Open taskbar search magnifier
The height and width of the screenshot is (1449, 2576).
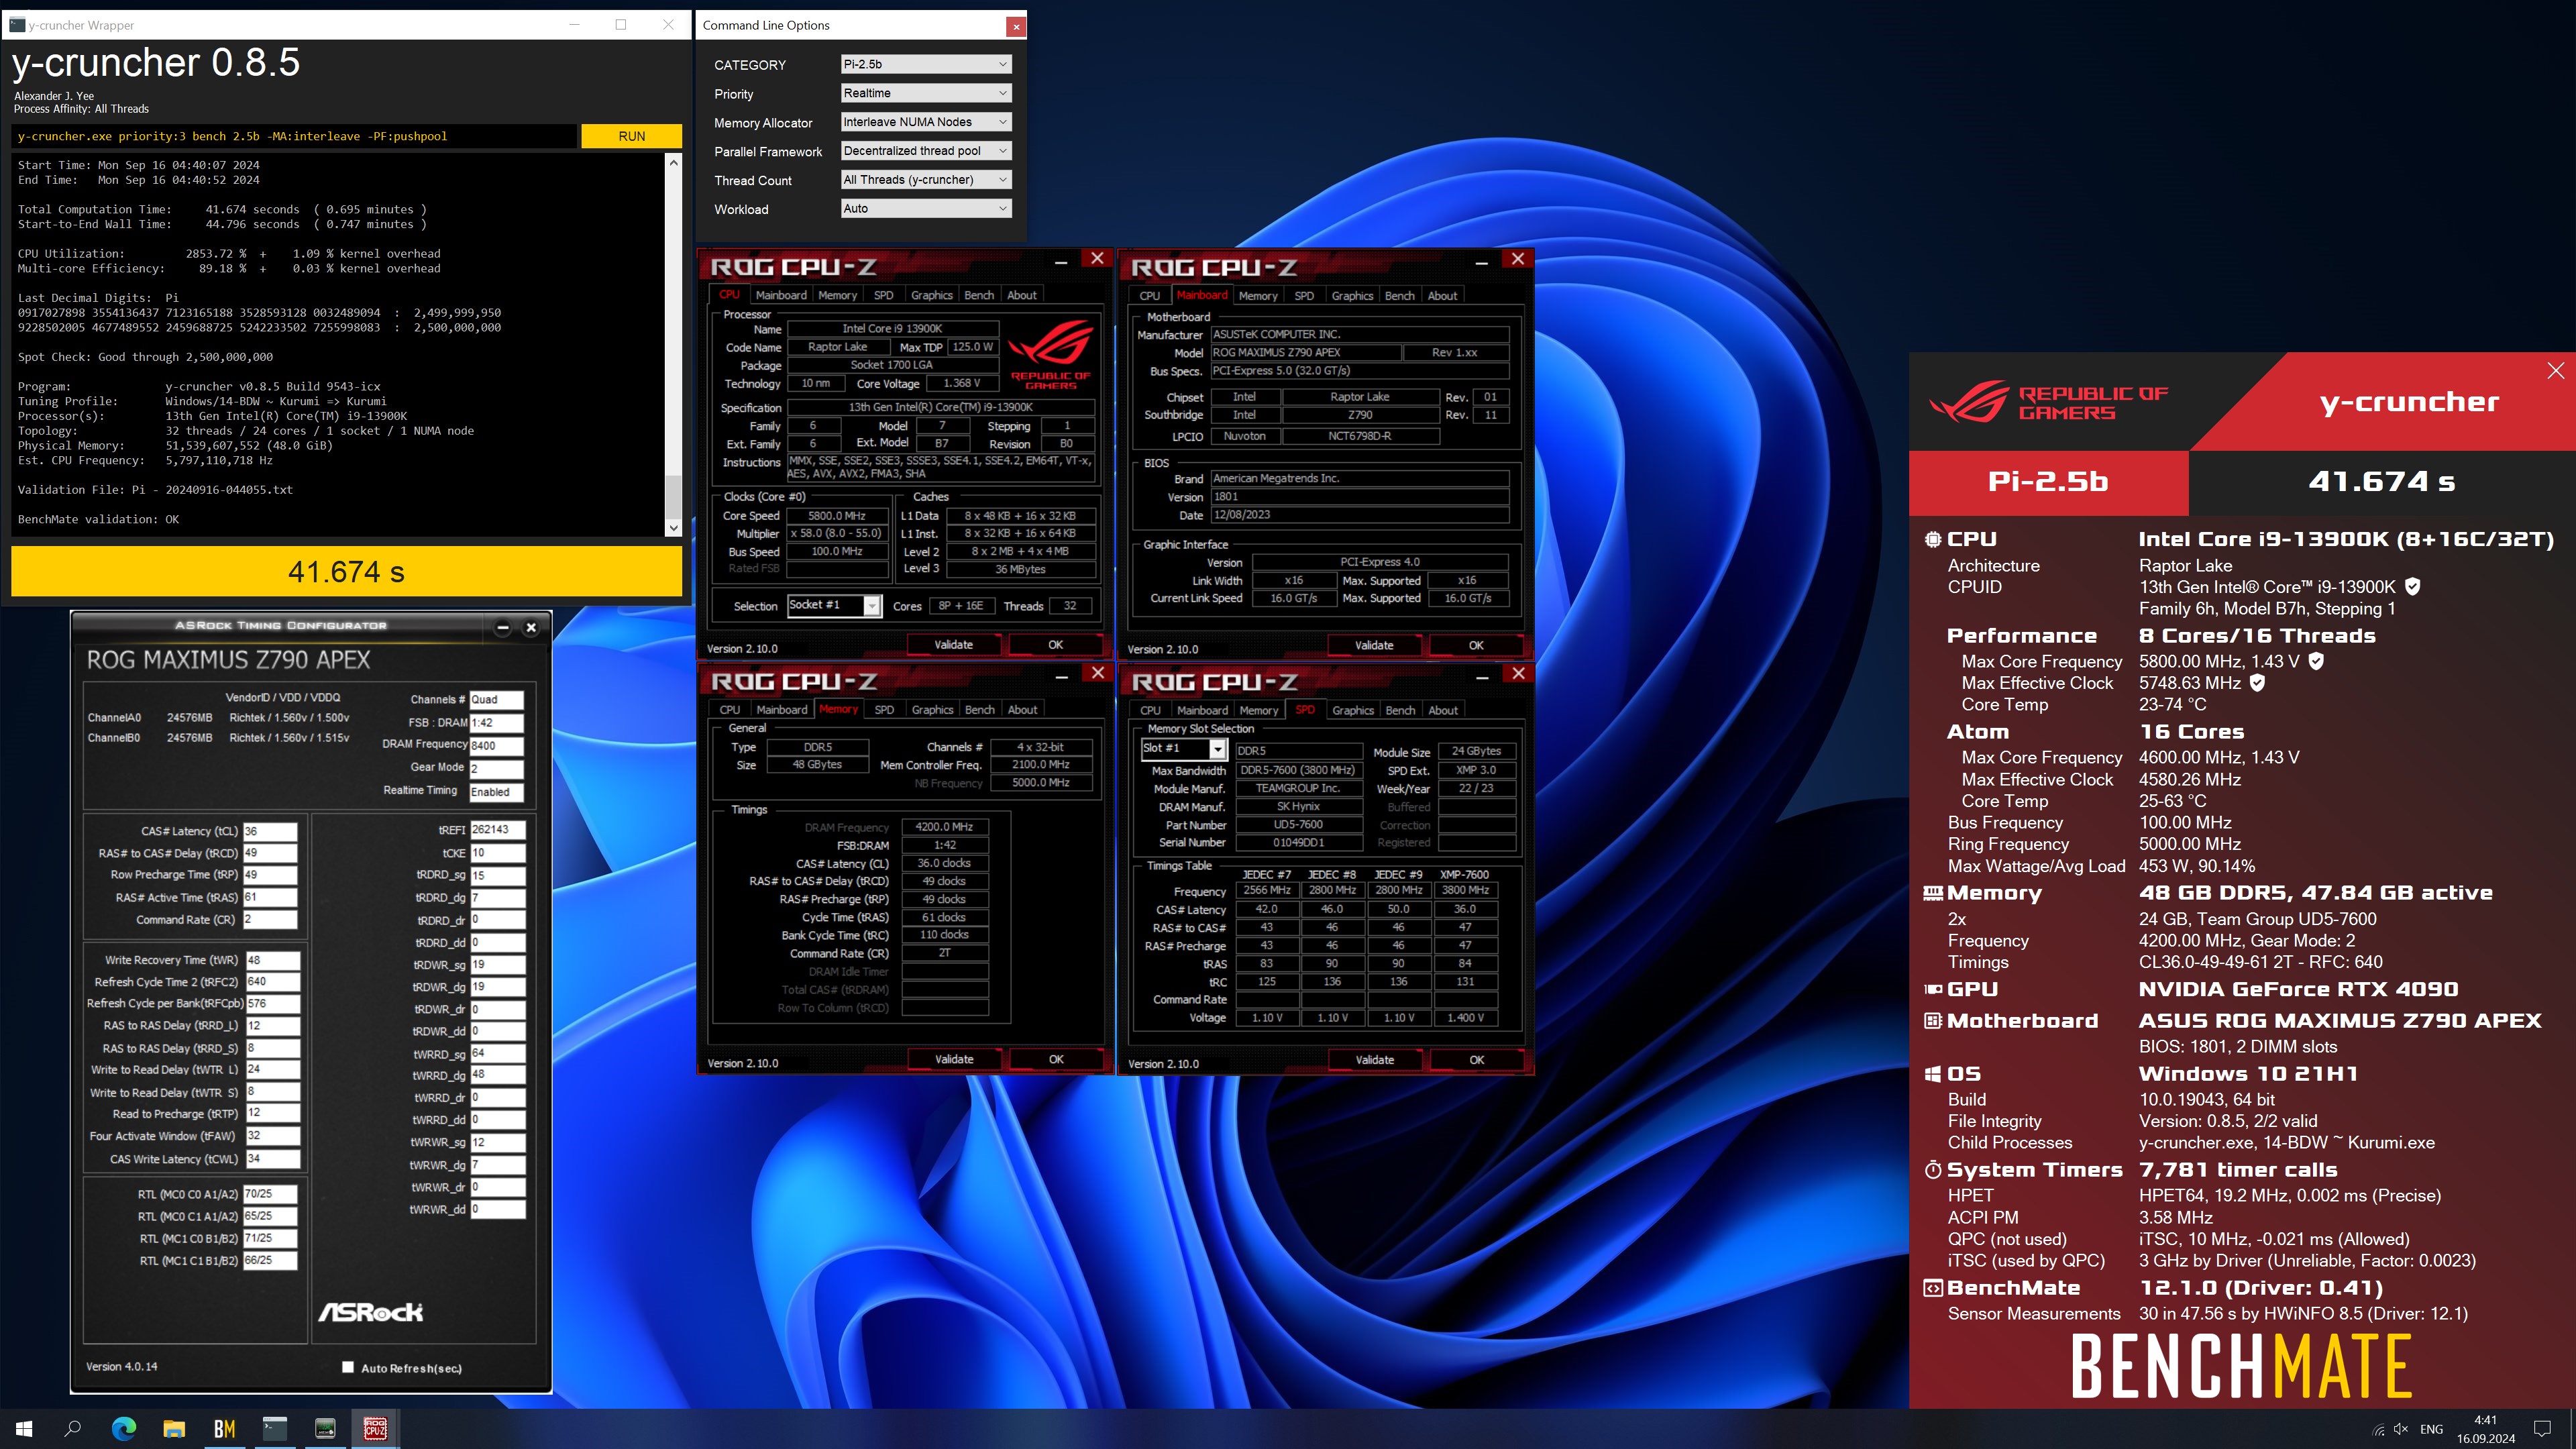coord(73,1429)
